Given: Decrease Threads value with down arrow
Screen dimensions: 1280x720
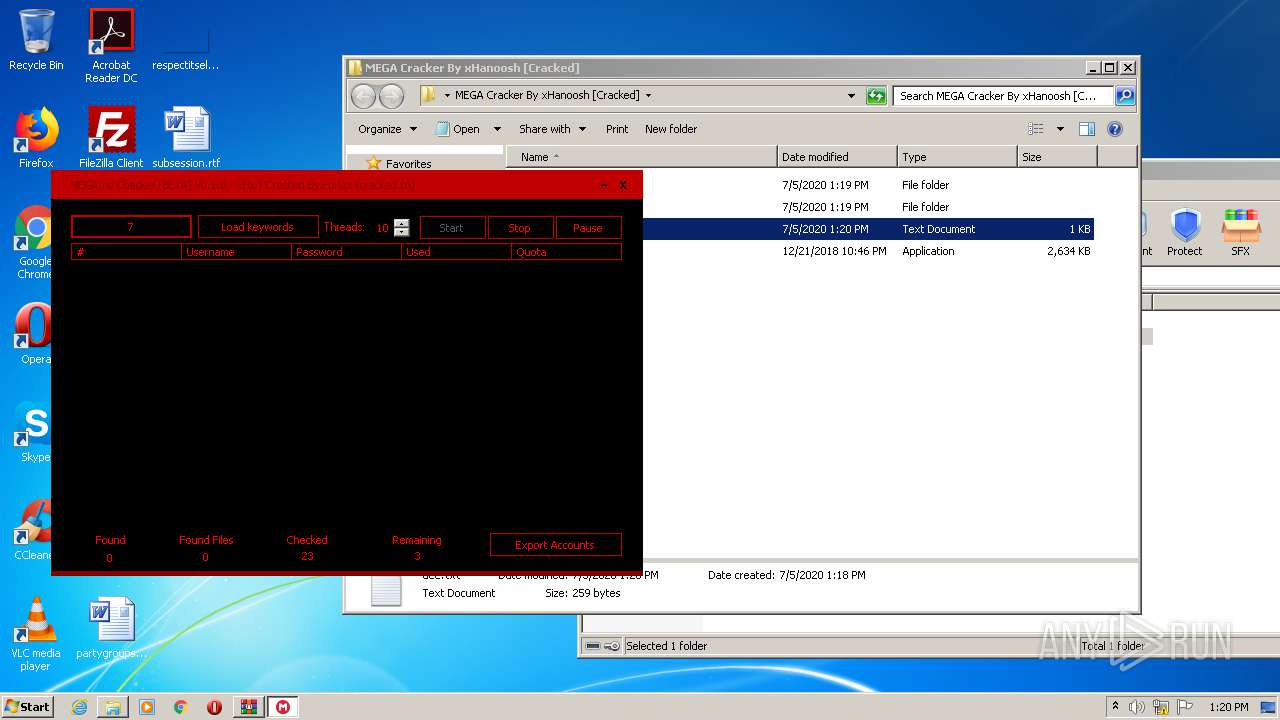Looking at the screenshot, I should coord(402,232).
